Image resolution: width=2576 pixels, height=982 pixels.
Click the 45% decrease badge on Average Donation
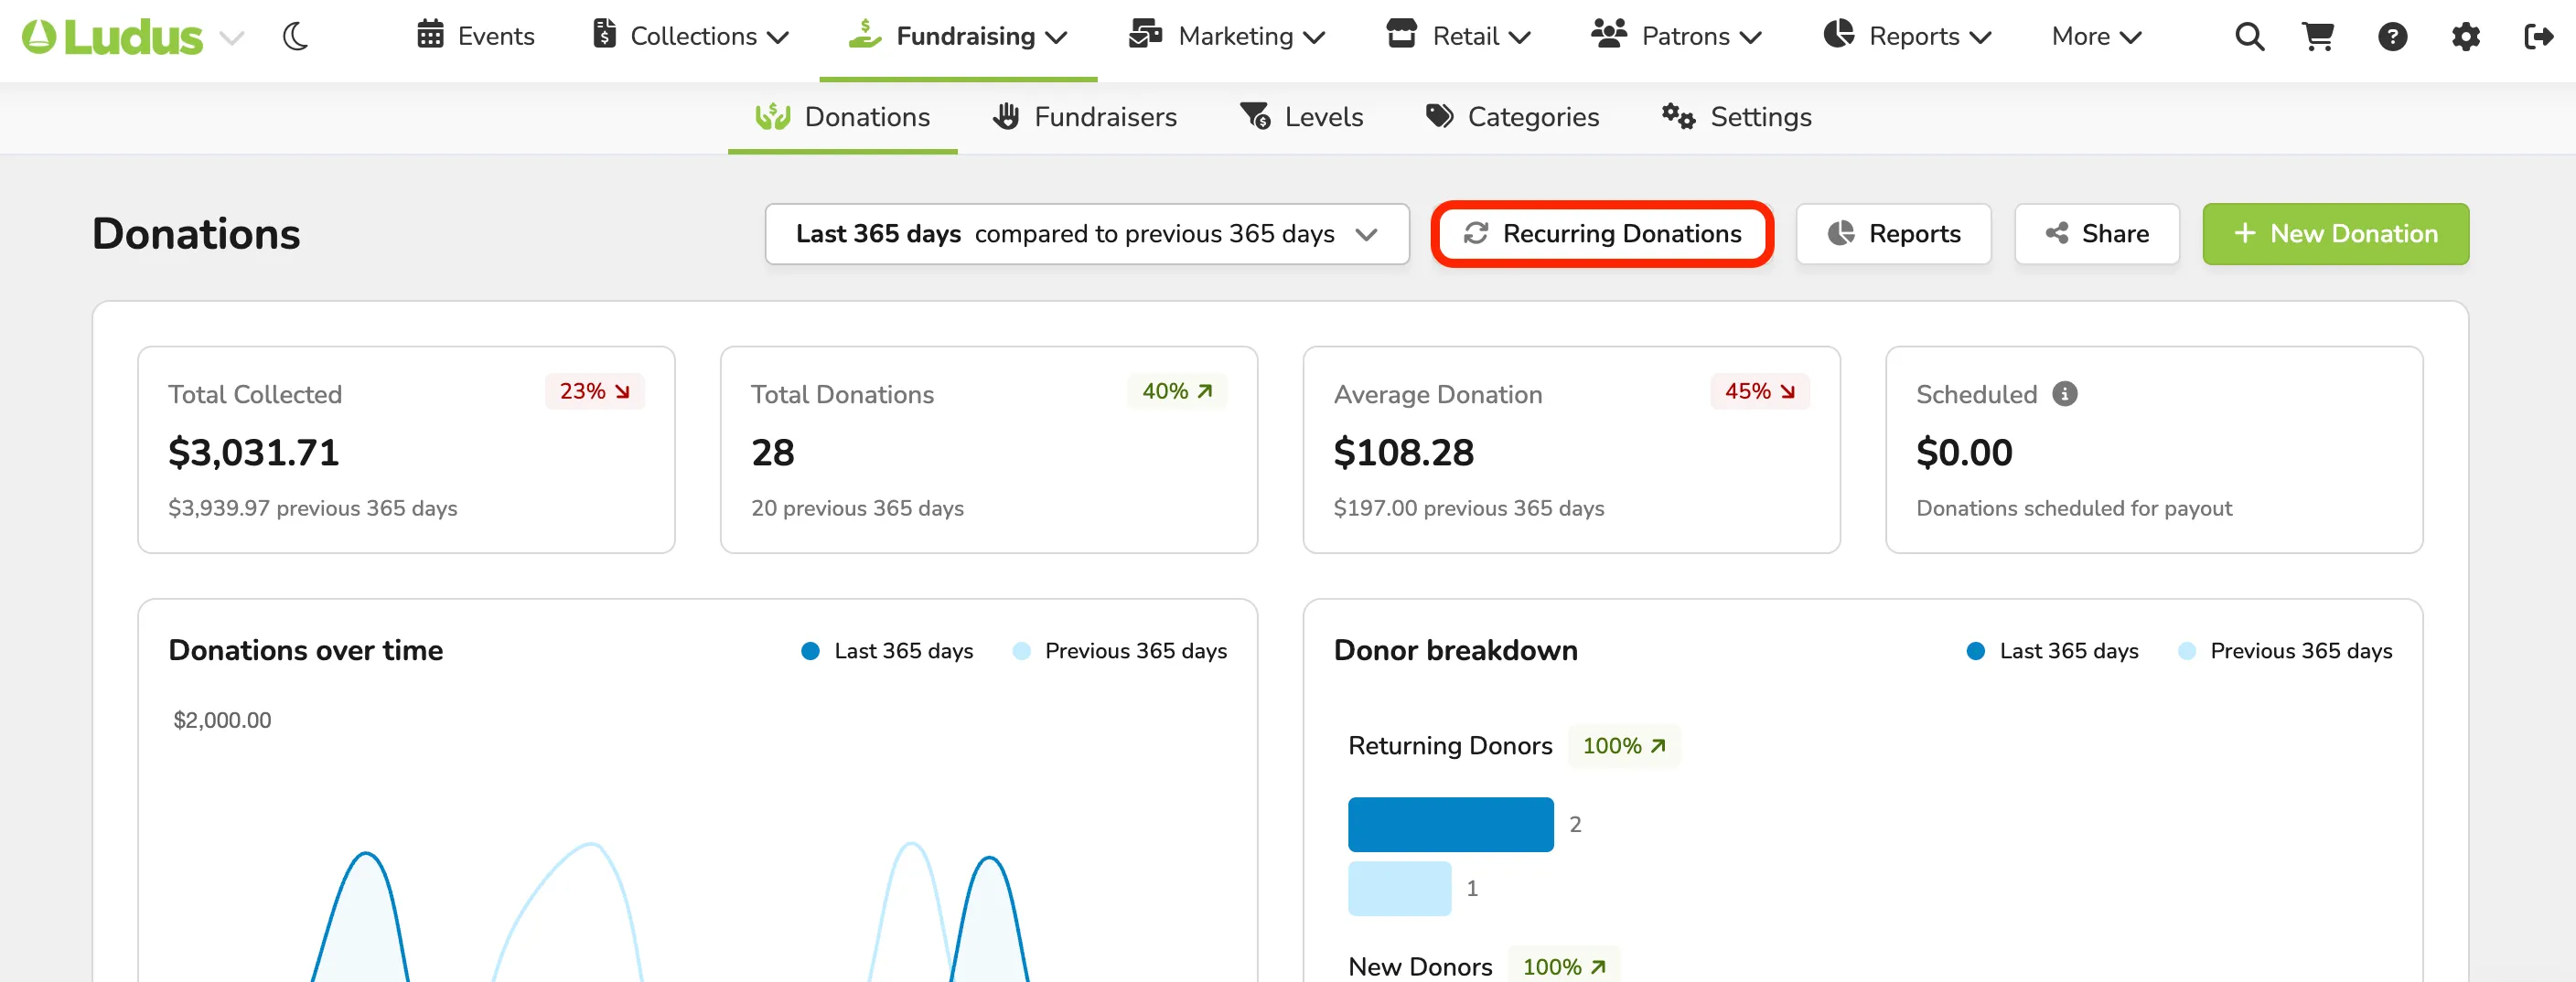1760,391
